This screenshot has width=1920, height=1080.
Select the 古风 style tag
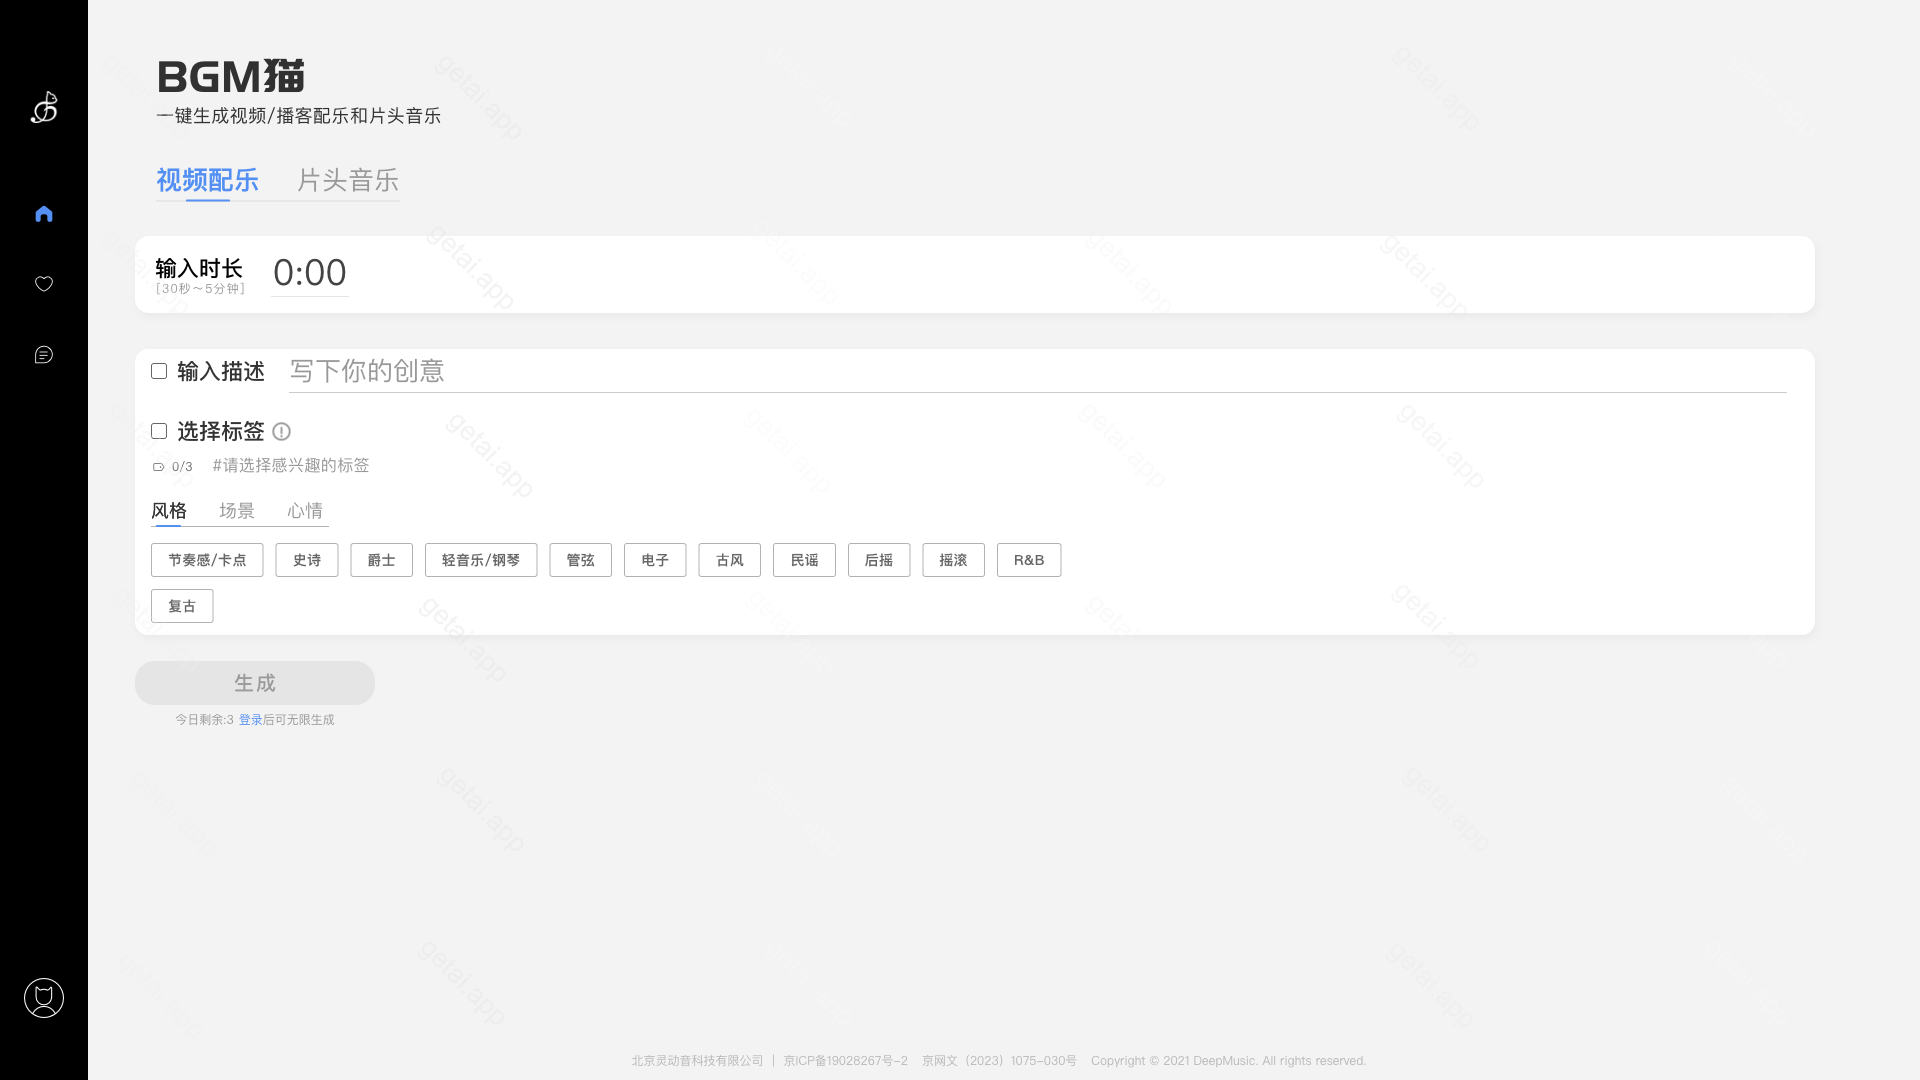730,560
